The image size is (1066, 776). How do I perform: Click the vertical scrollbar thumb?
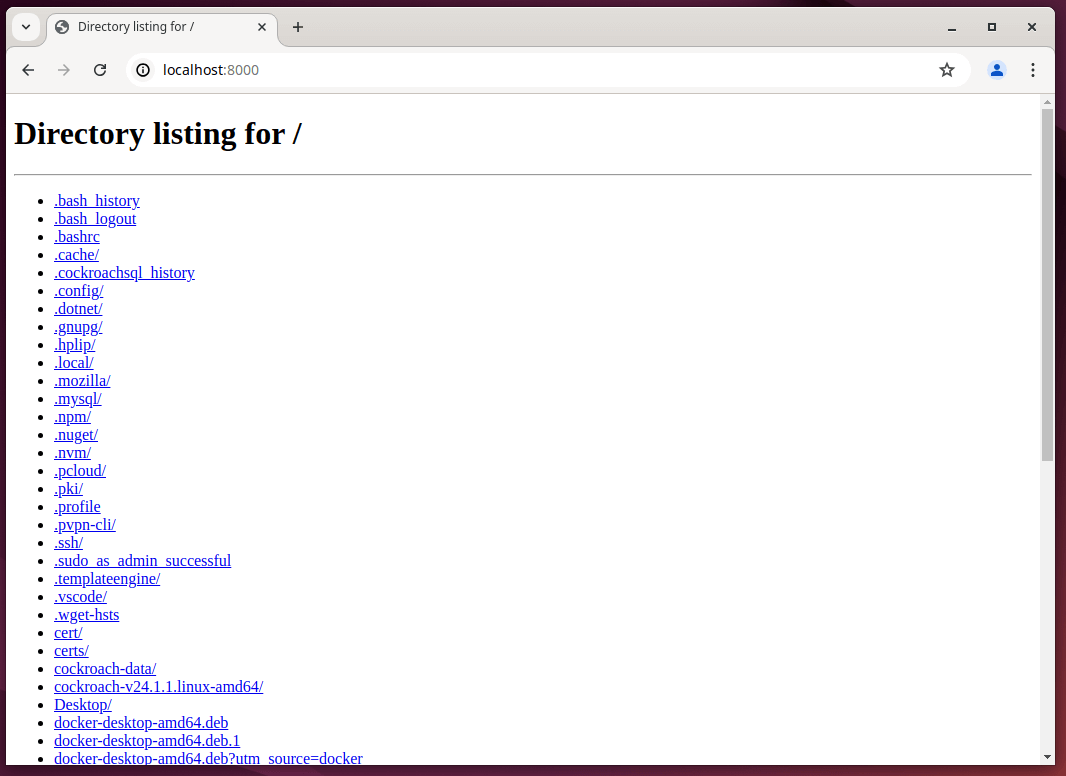coord(1047,284)
